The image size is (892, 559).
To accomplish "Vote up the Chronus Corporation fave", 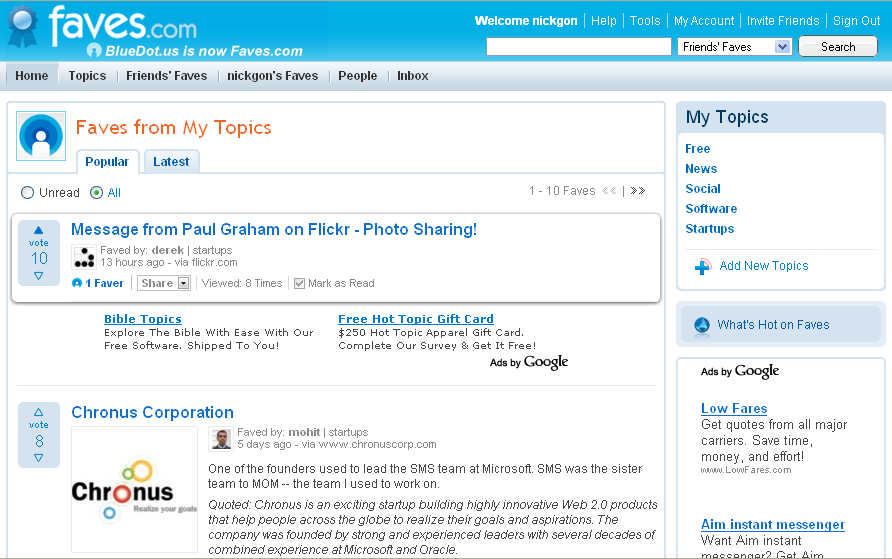I will (x=38, y=412).
